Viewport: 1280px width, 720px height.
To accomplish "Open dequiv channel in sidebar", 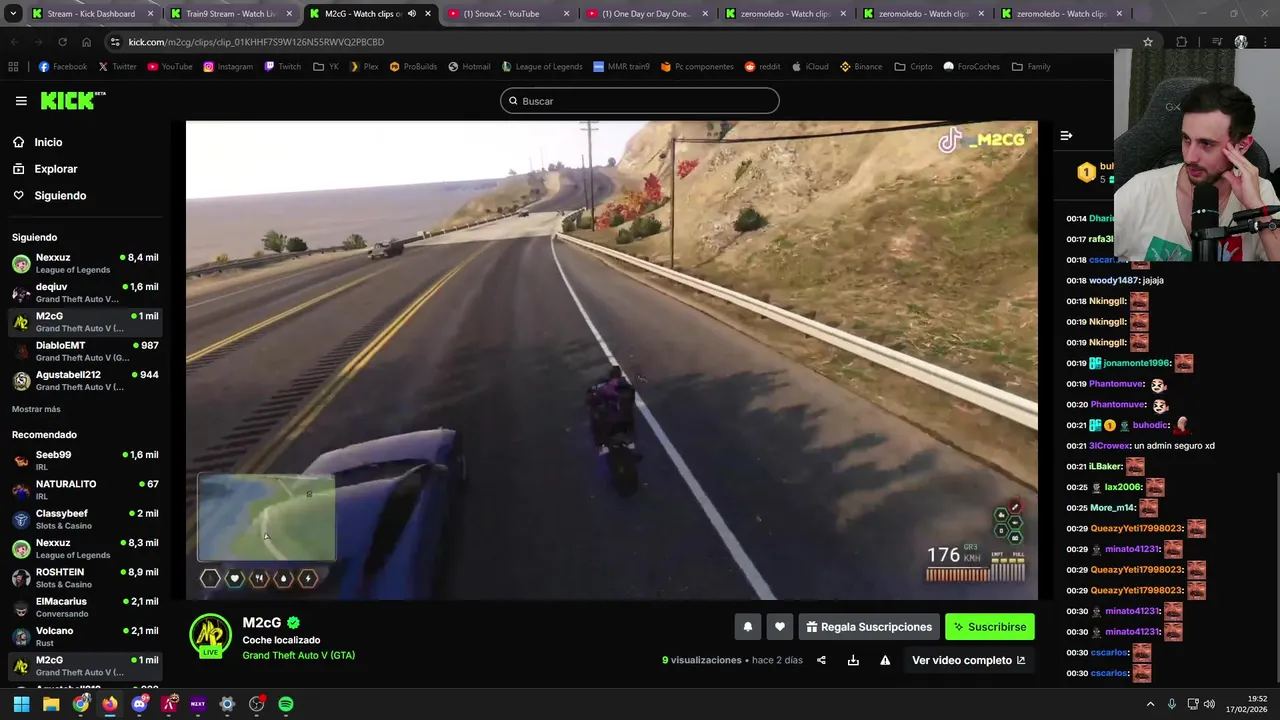I will 85,292.
